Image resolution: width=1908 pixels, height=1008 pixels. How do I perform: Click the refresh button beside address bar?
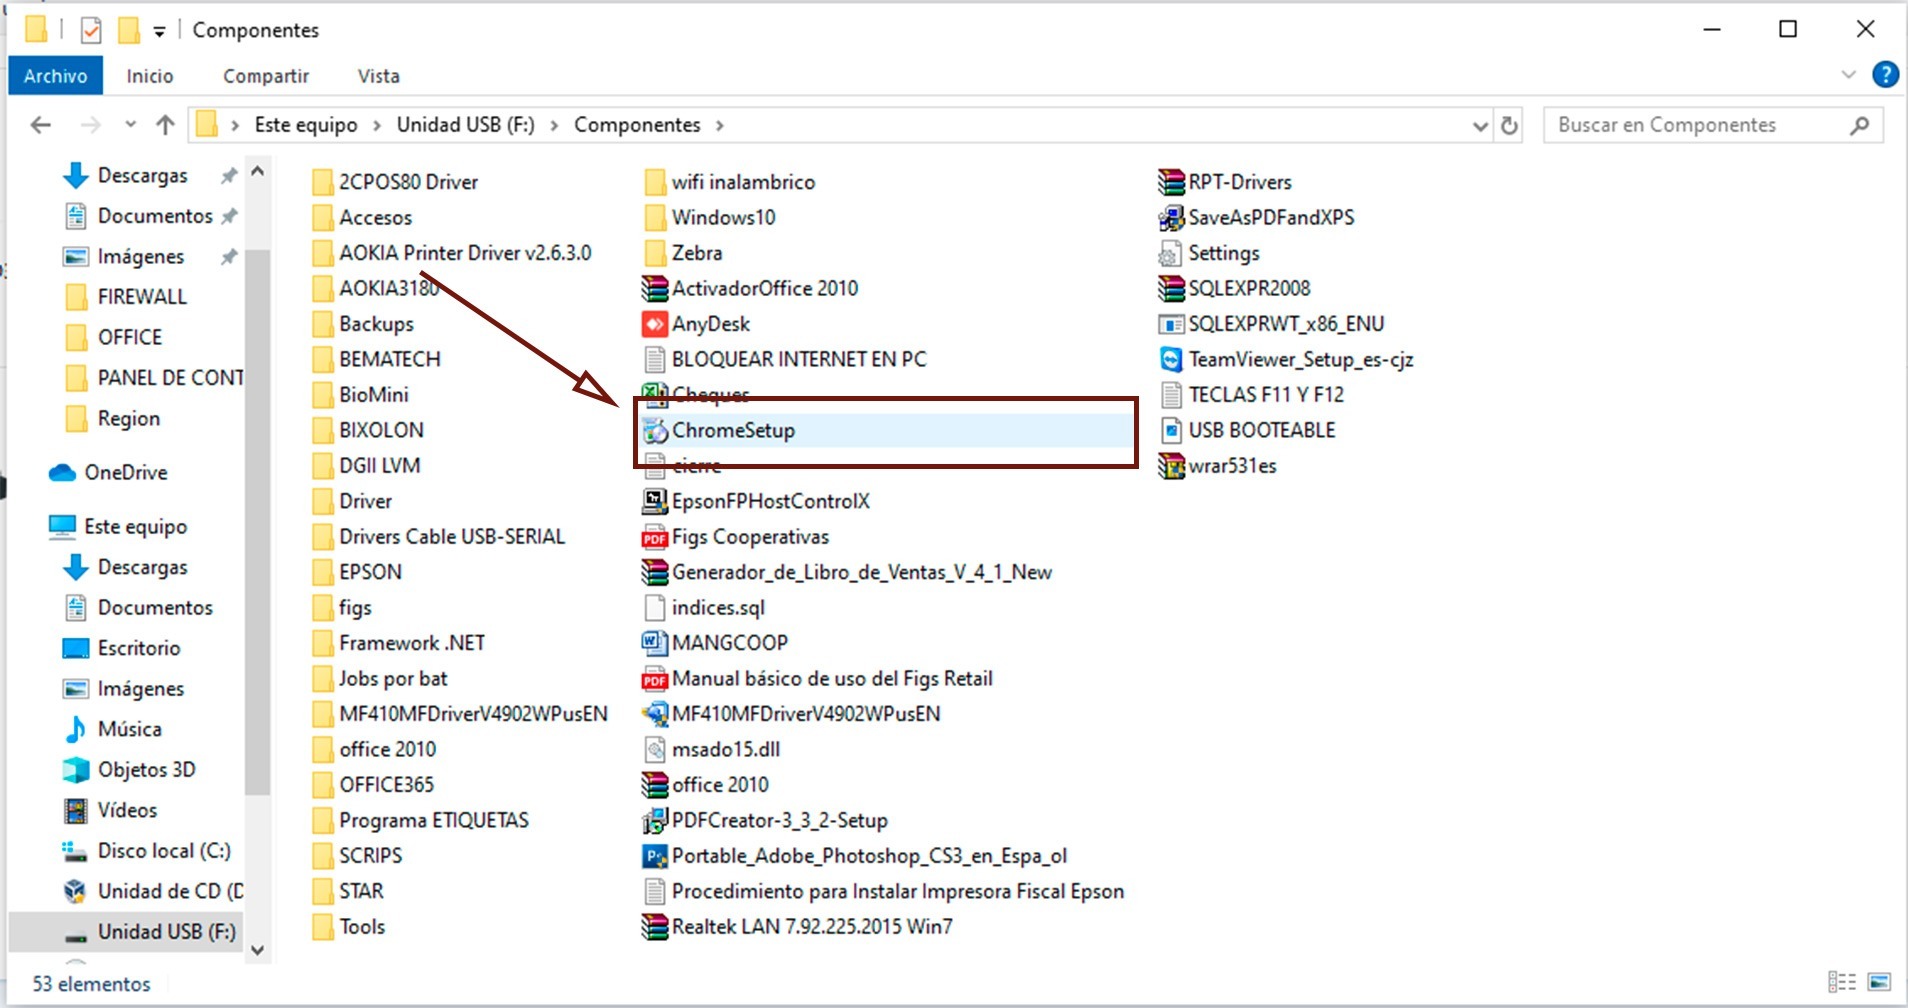point(1509,125)
